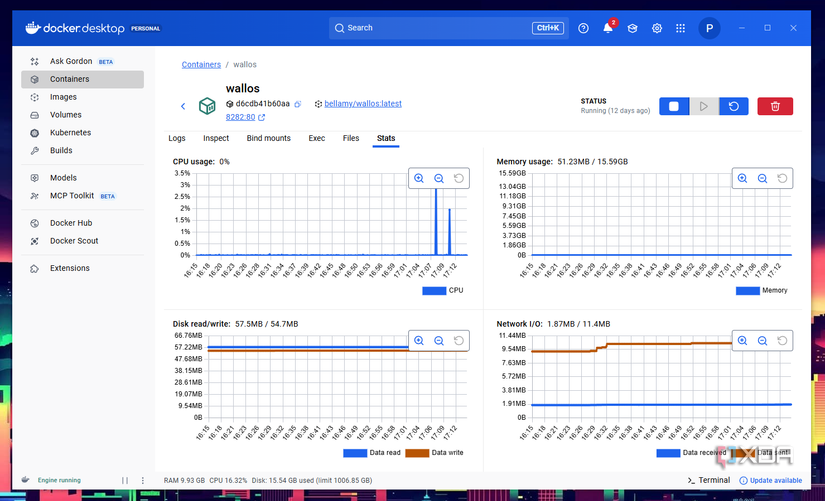Open the 8282:80 port link
The image size is (825, 501).
(x=240, y=117)
